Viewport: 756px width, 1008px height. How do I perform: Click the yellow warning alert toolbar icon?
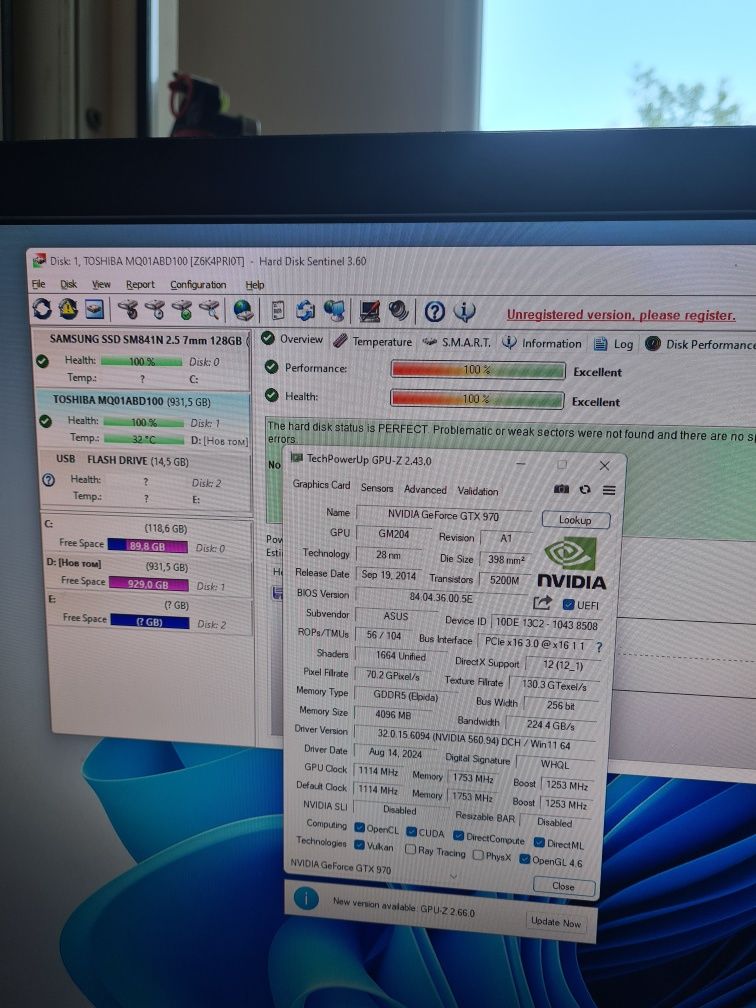[68, 309]
